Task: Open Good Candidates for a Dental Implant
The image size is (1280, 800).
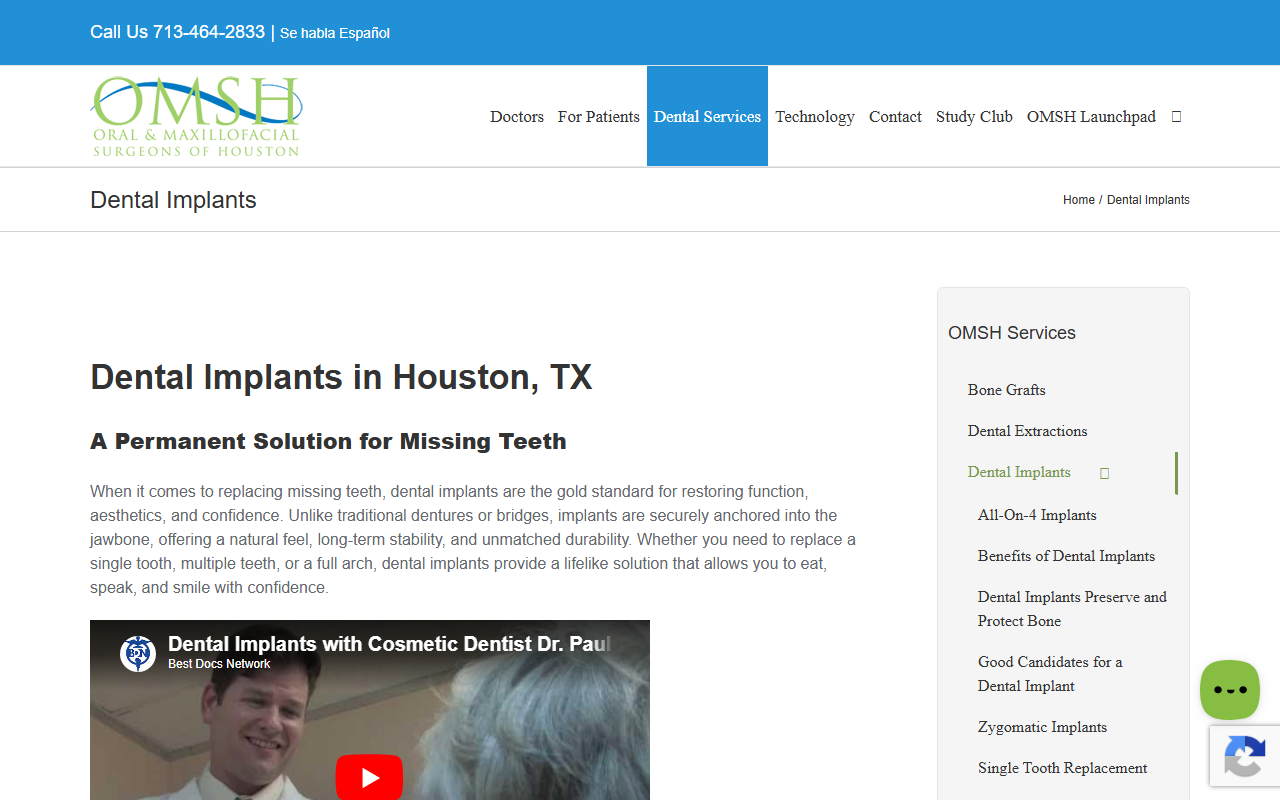Action: (1050, 674)
